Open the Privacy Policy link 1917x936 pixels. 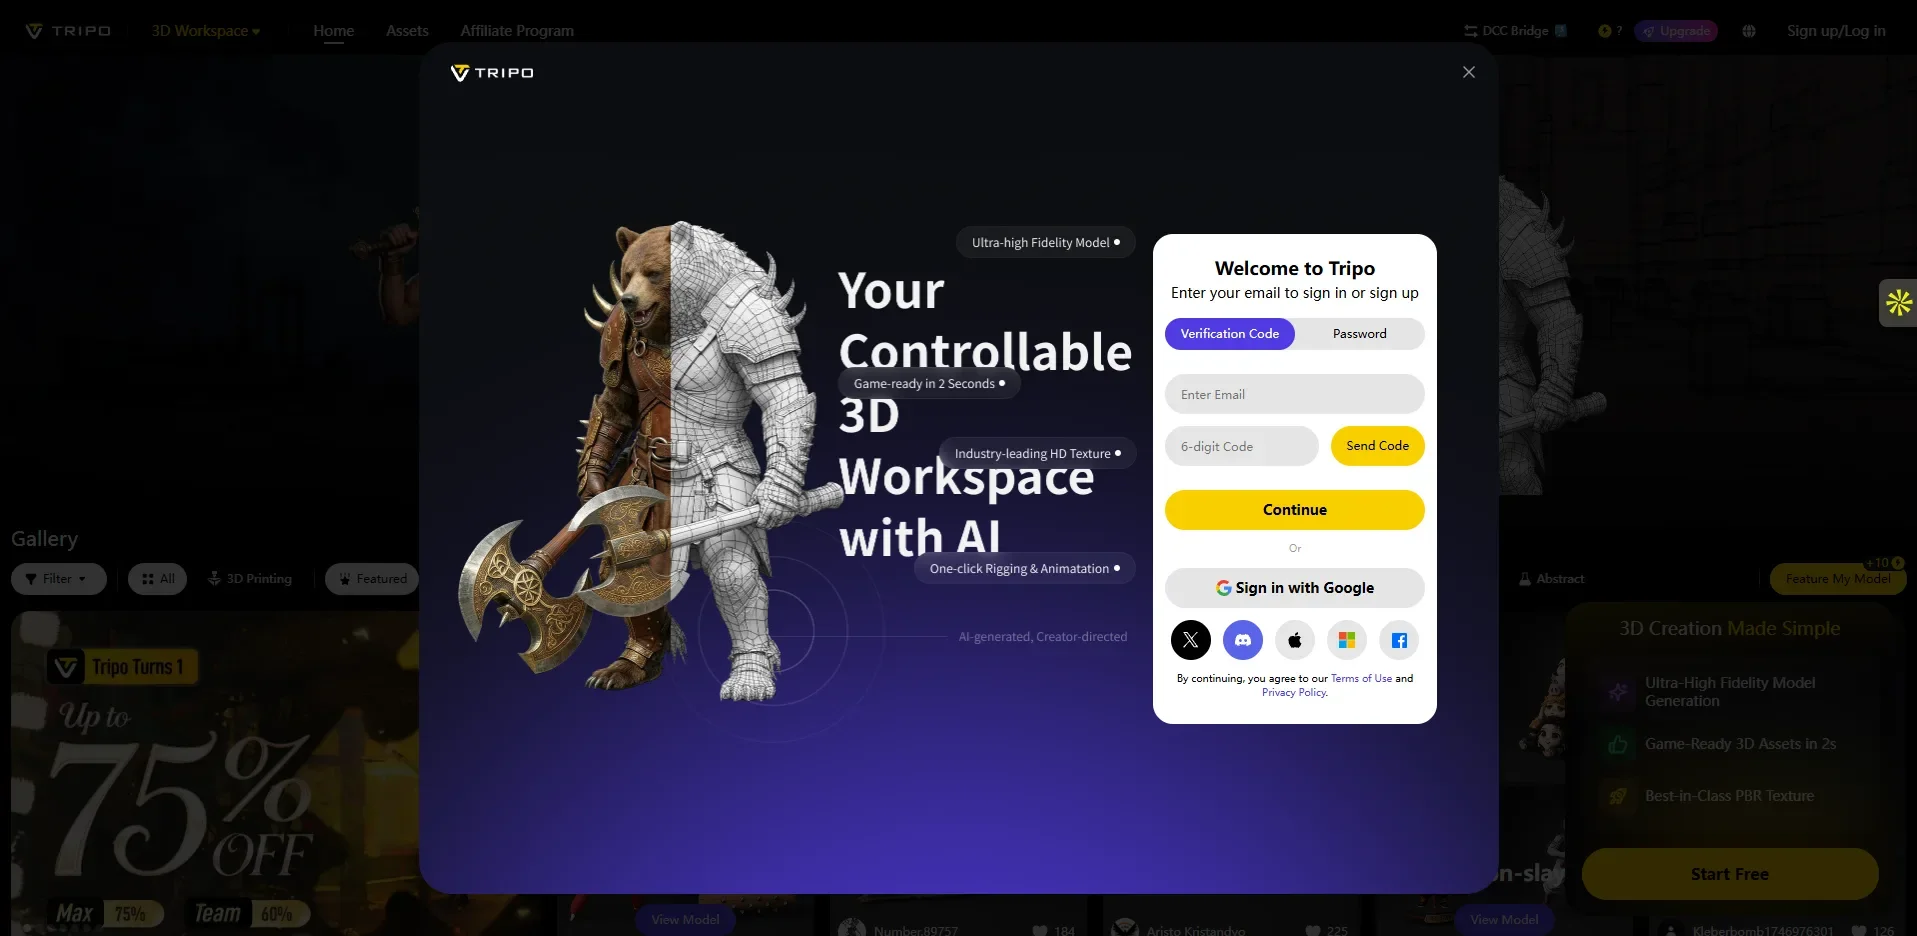[x=1294, y=692]
